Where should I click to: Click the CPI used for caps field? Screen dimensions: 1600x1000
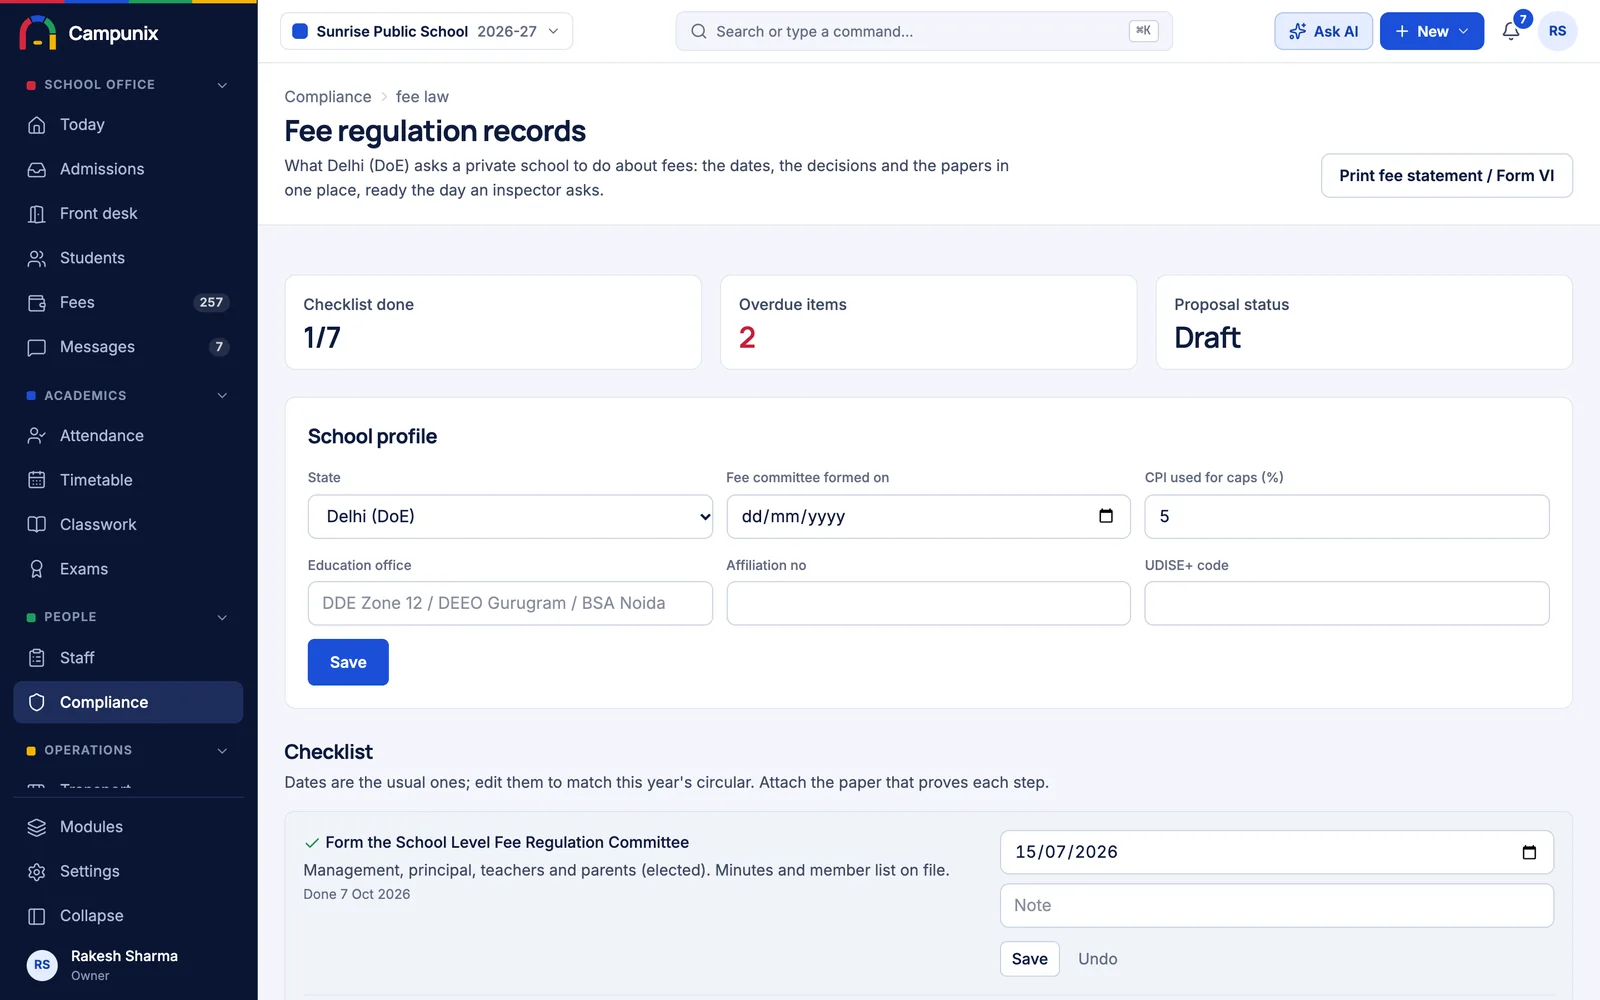pyautogui.click(x=1346, y=516)
